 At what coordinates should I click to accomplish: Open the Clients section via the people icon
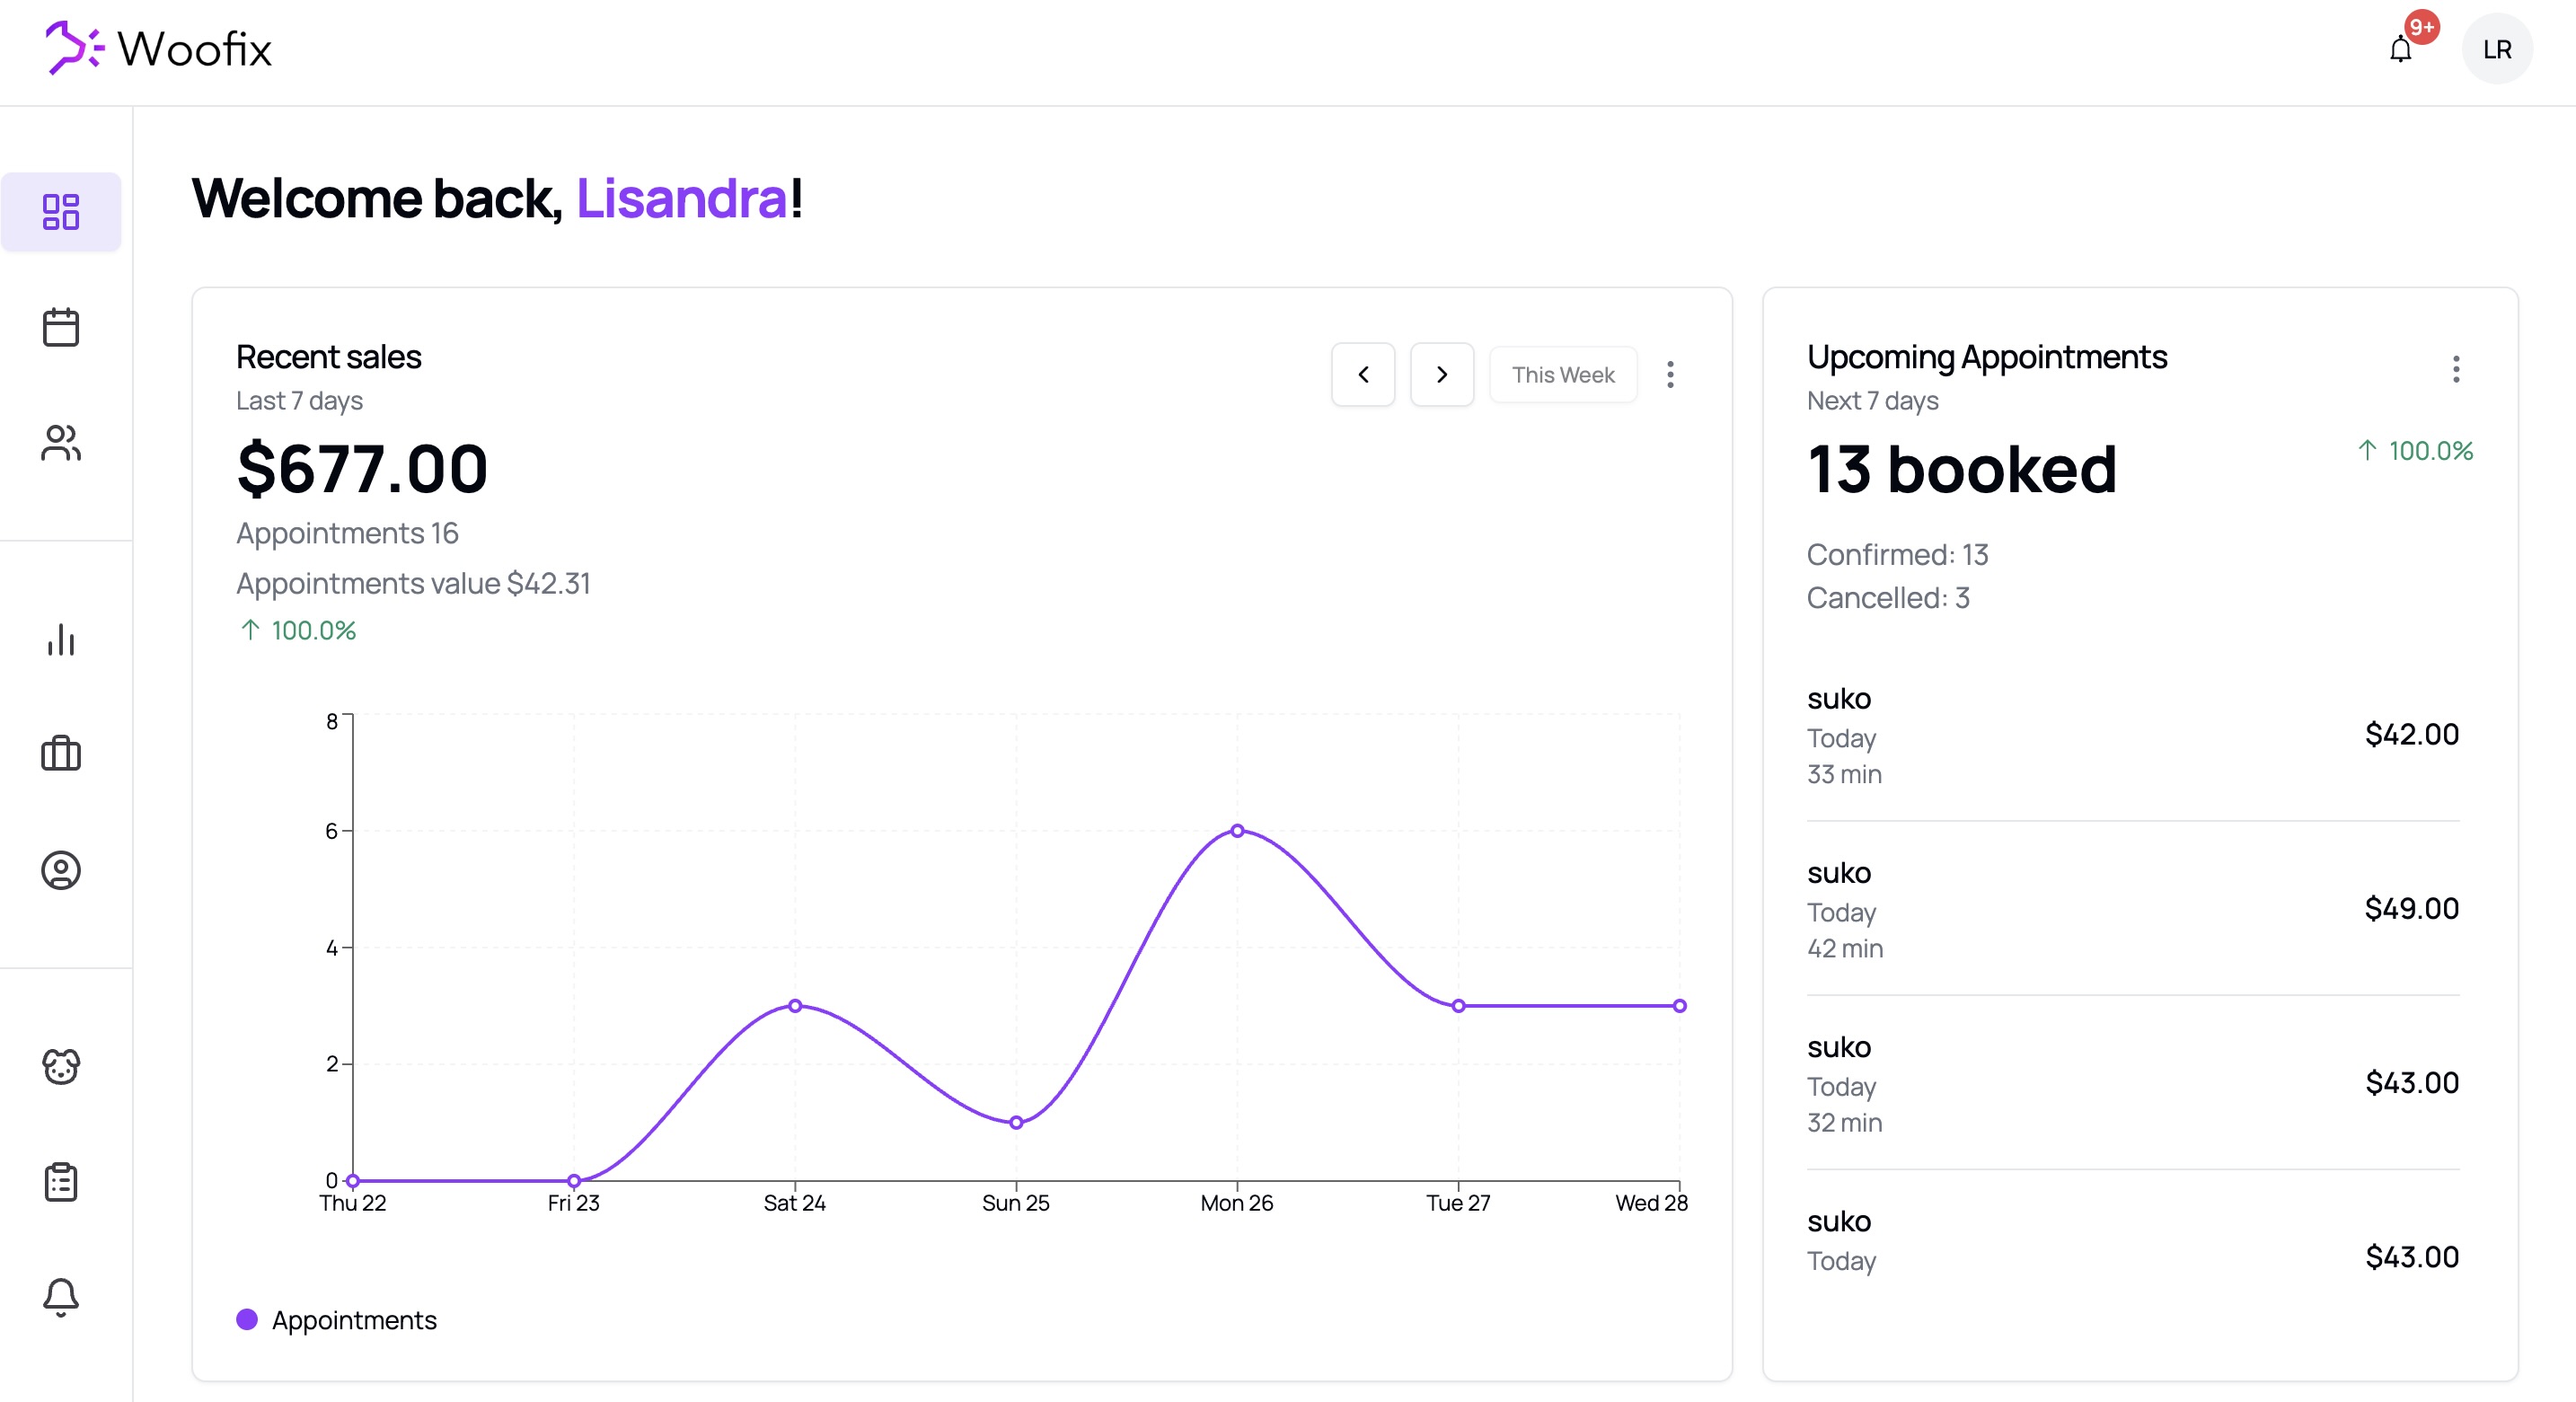(61, 443)
